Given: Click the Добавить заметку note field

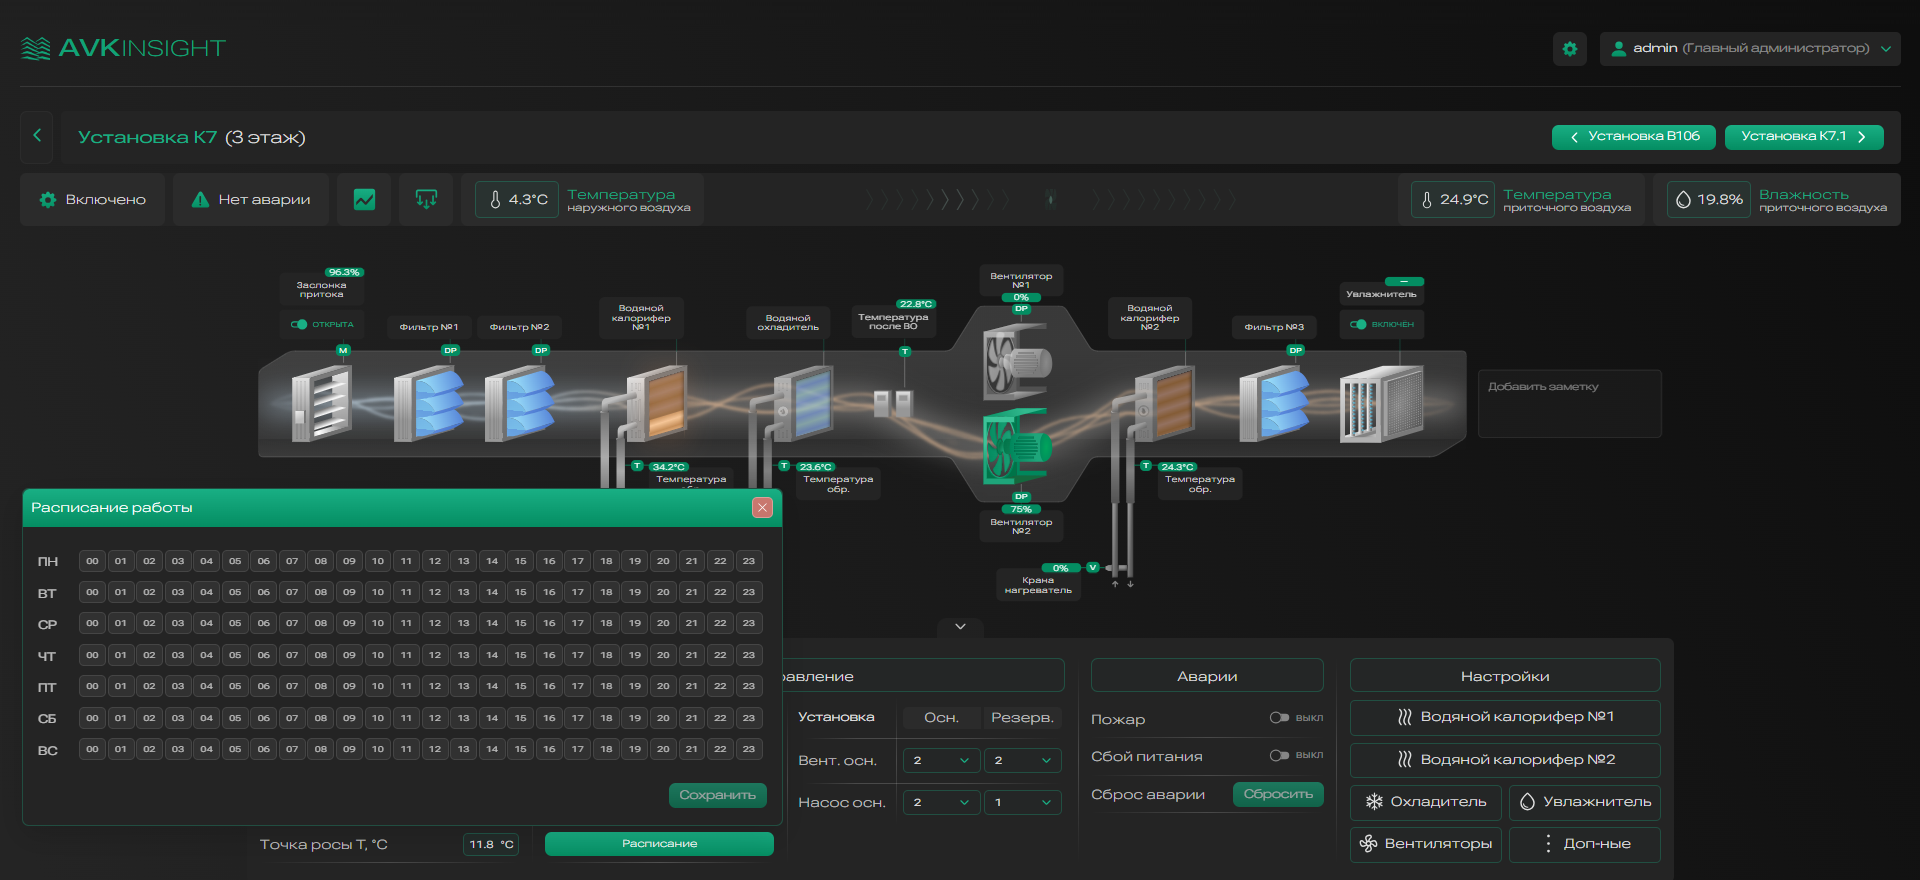Looking at the screenshot, I should pos(1570,403).
